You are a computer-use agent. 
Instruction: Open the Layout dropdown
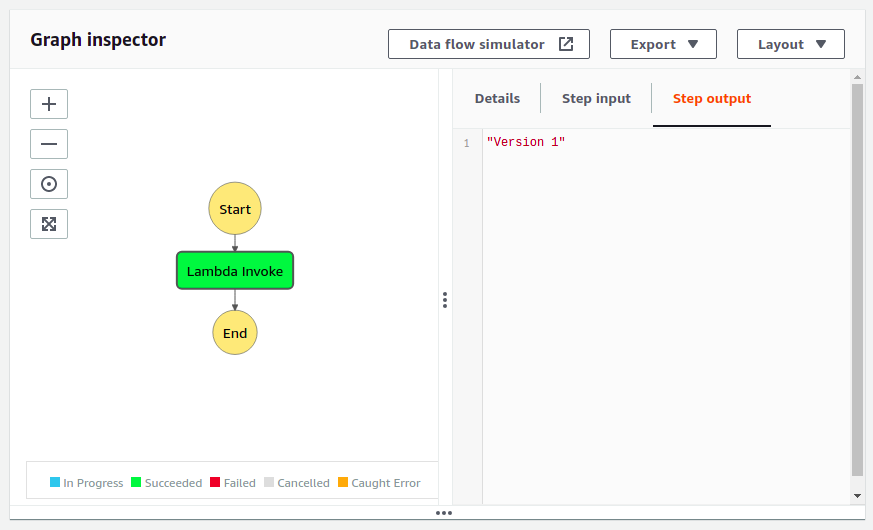click(x=791, y=44)
